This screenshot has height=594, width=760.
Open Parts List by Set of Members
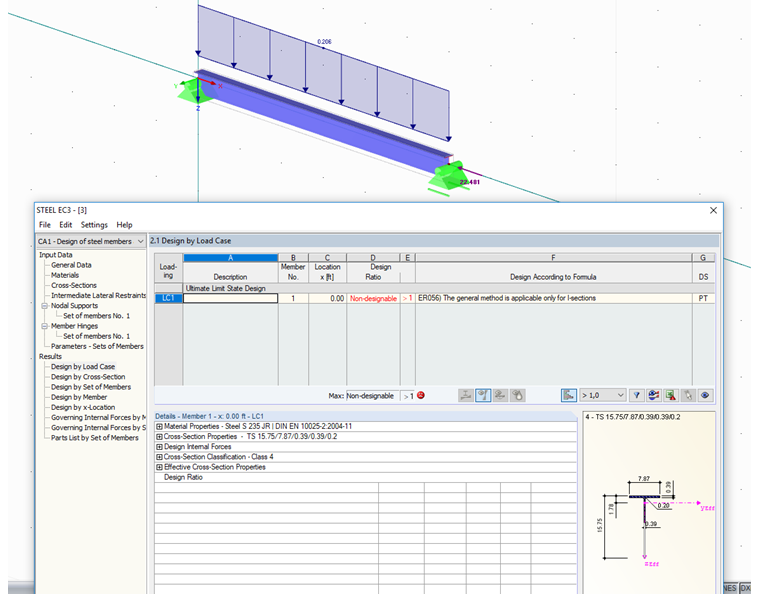[x=95, y=438]
